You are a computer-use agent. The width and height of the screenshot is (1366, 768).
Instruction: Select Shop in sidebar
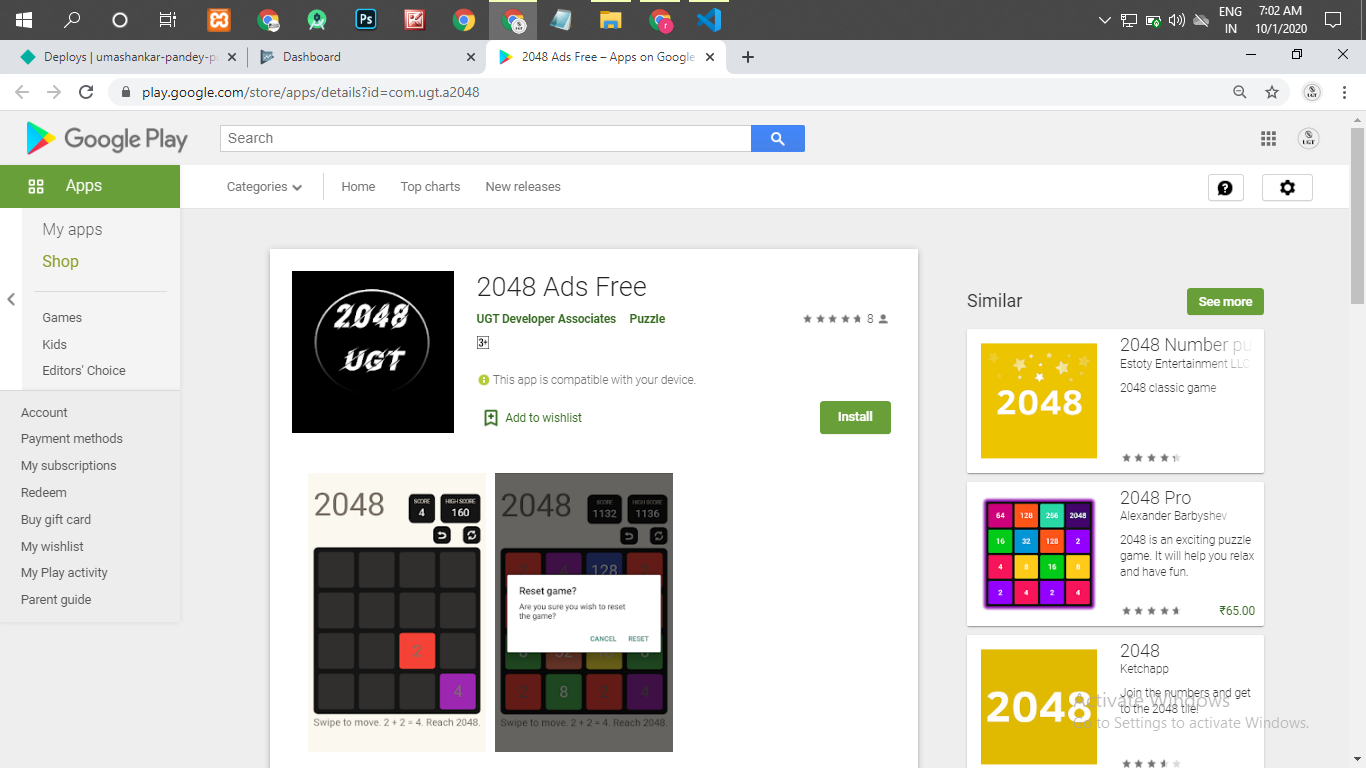click(60, 261)
